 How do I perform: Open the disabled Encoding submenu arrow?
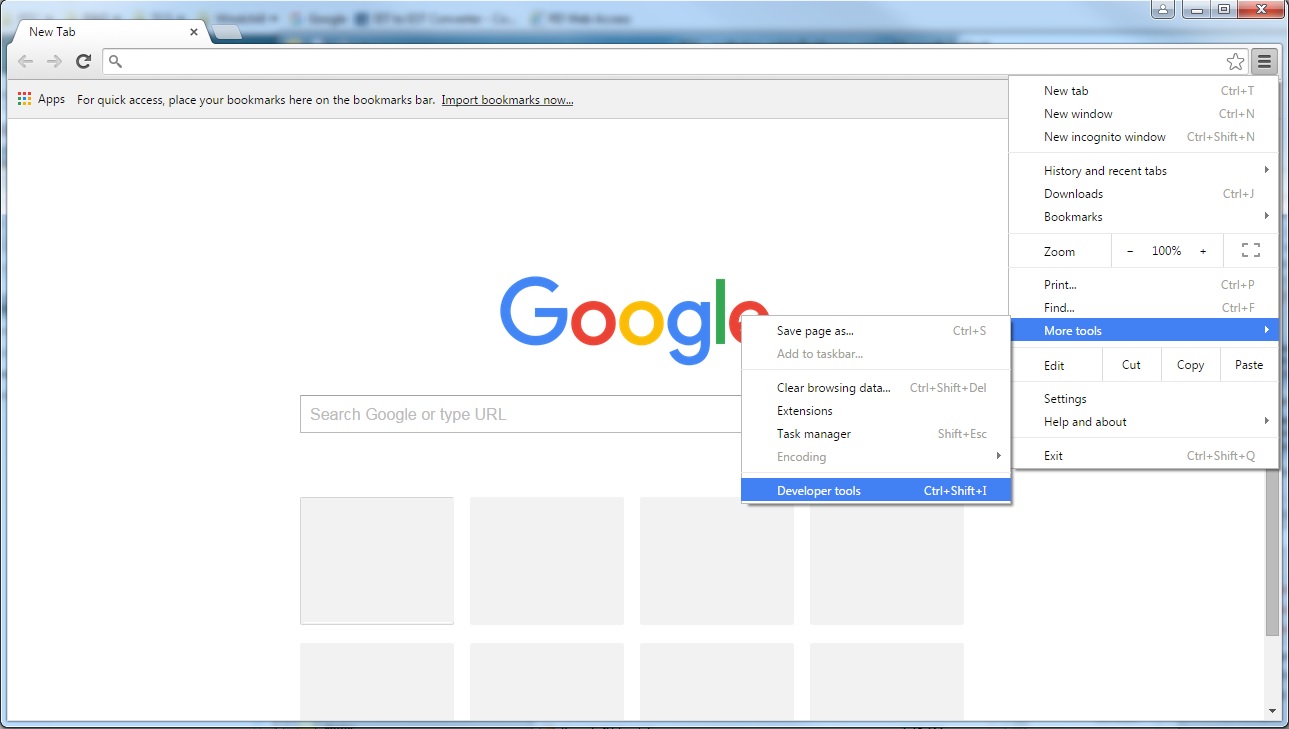pyautogui.click(x=998, y=456)
